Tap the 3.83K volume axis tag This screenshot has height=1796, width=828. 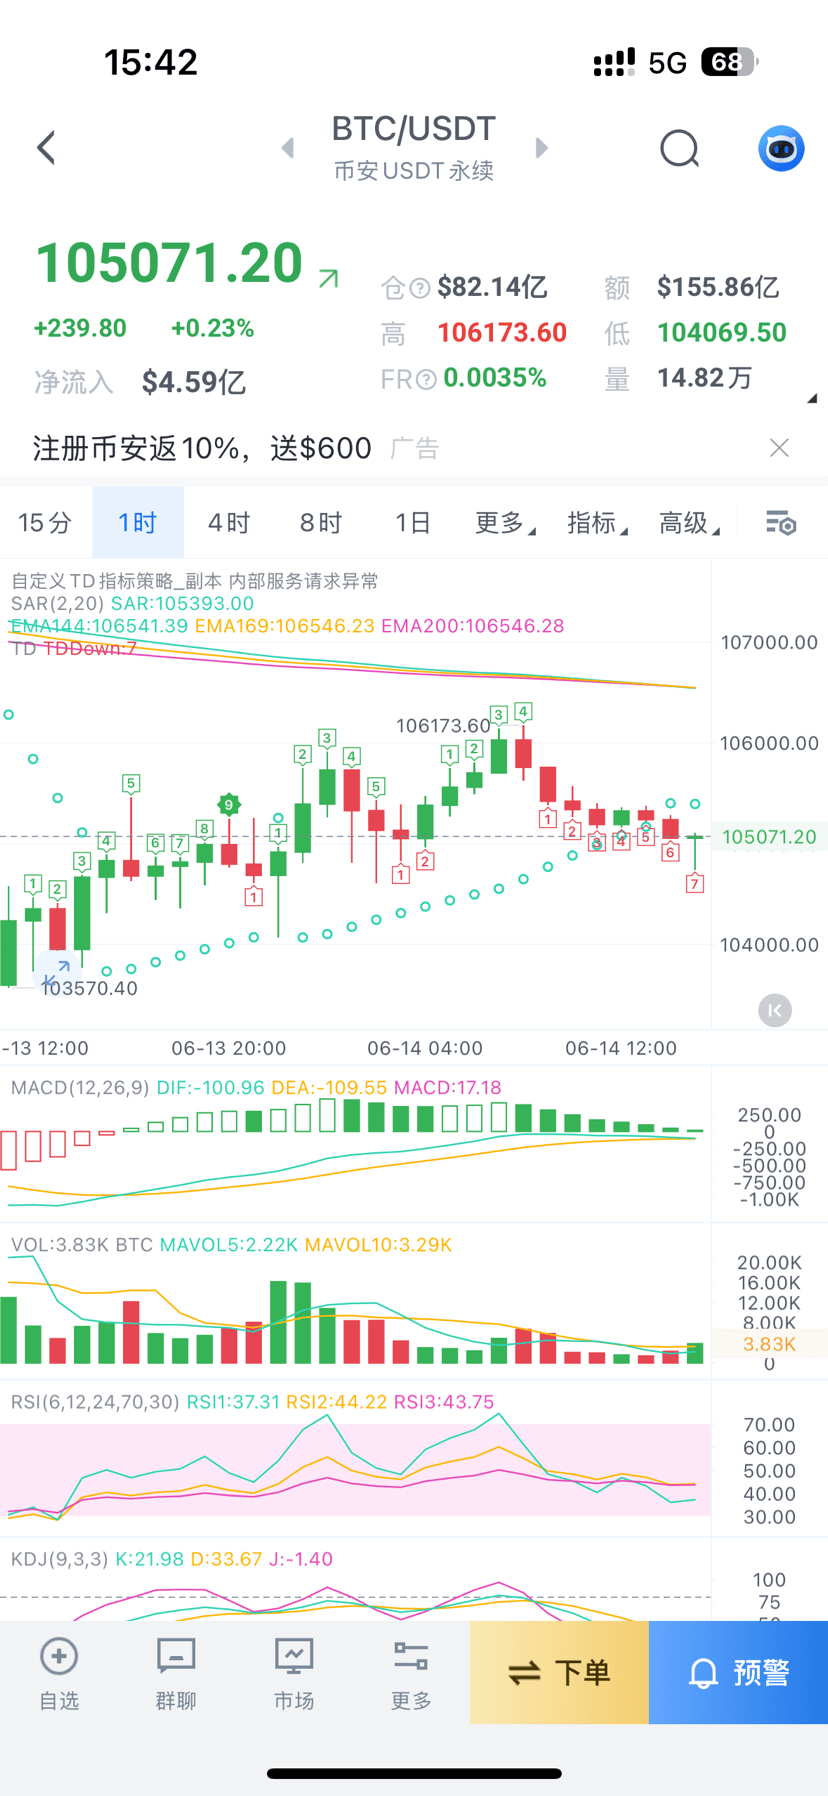click(769, 1344)
